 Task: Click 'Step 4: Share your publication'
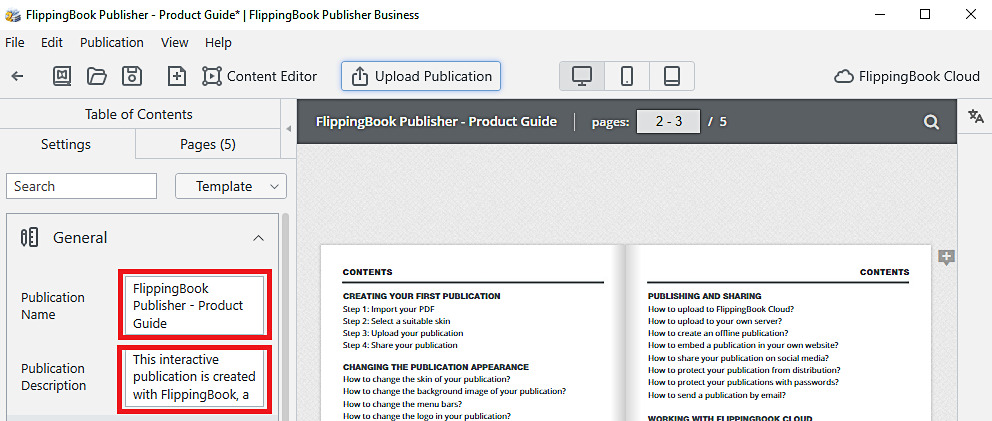pos(400,345)
